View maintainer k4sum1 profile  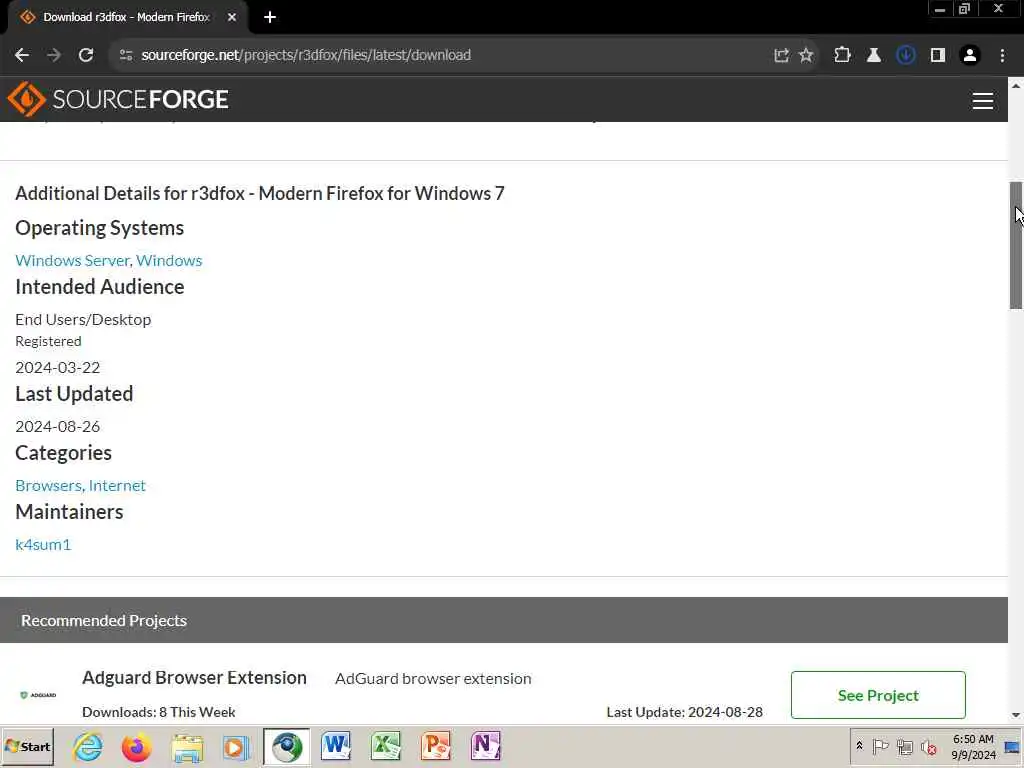(x=43, y=545)
